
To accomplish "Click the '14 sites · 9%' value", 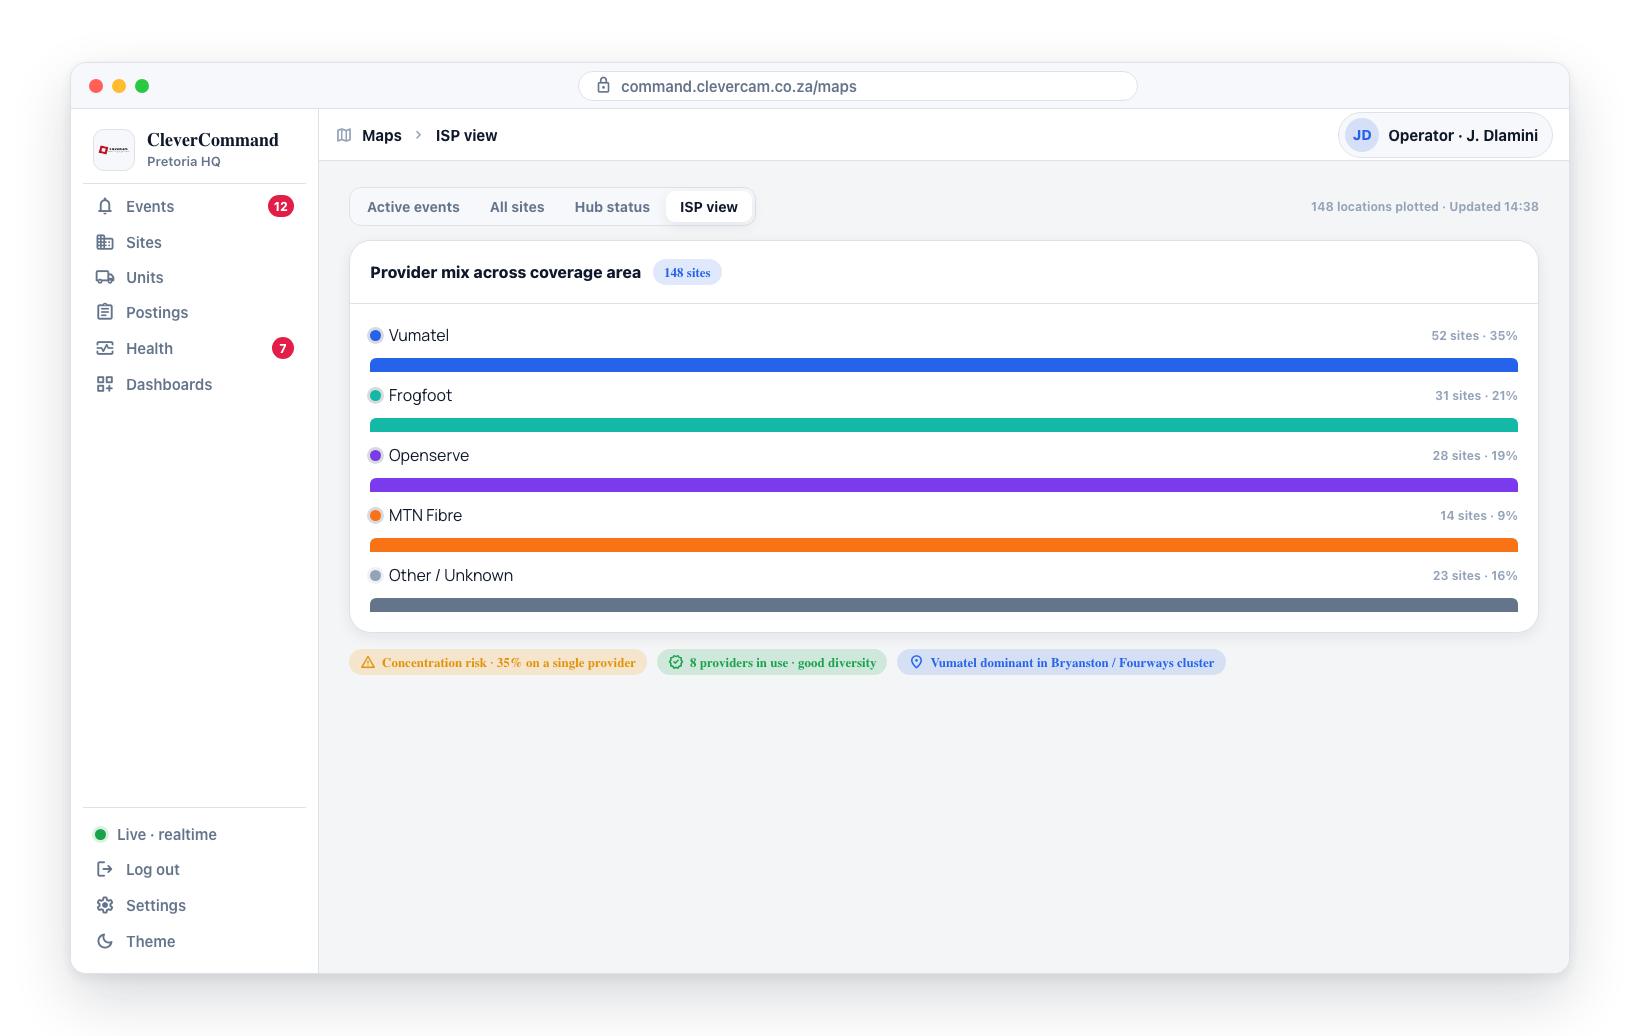I will click(1479, 516).
